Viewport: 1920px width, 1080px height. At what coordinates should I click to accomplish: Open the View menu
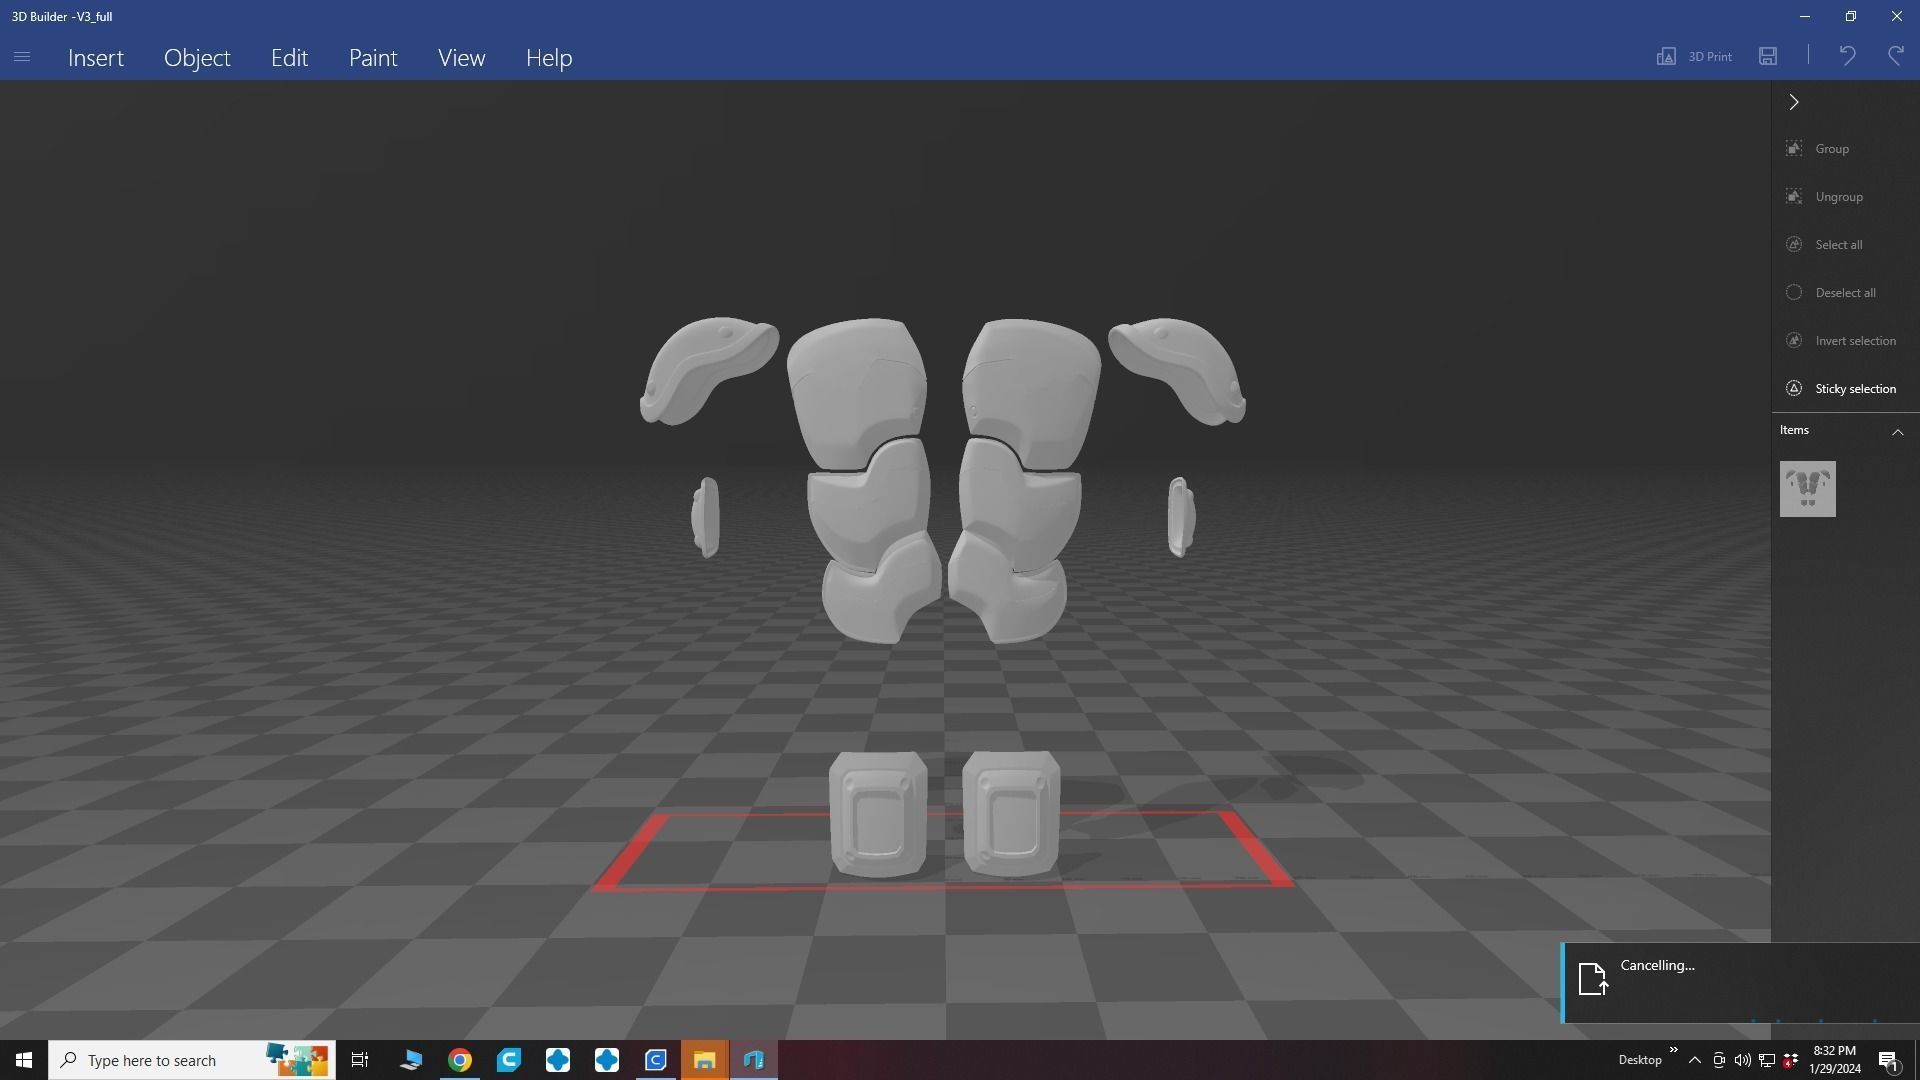pos(461,58)
